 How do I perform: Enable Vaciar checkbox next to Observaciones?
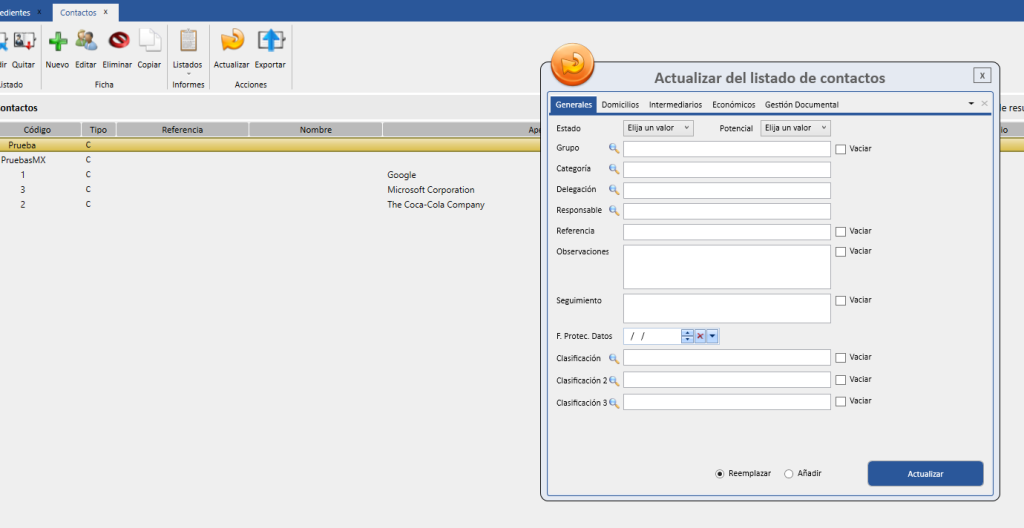841,252
